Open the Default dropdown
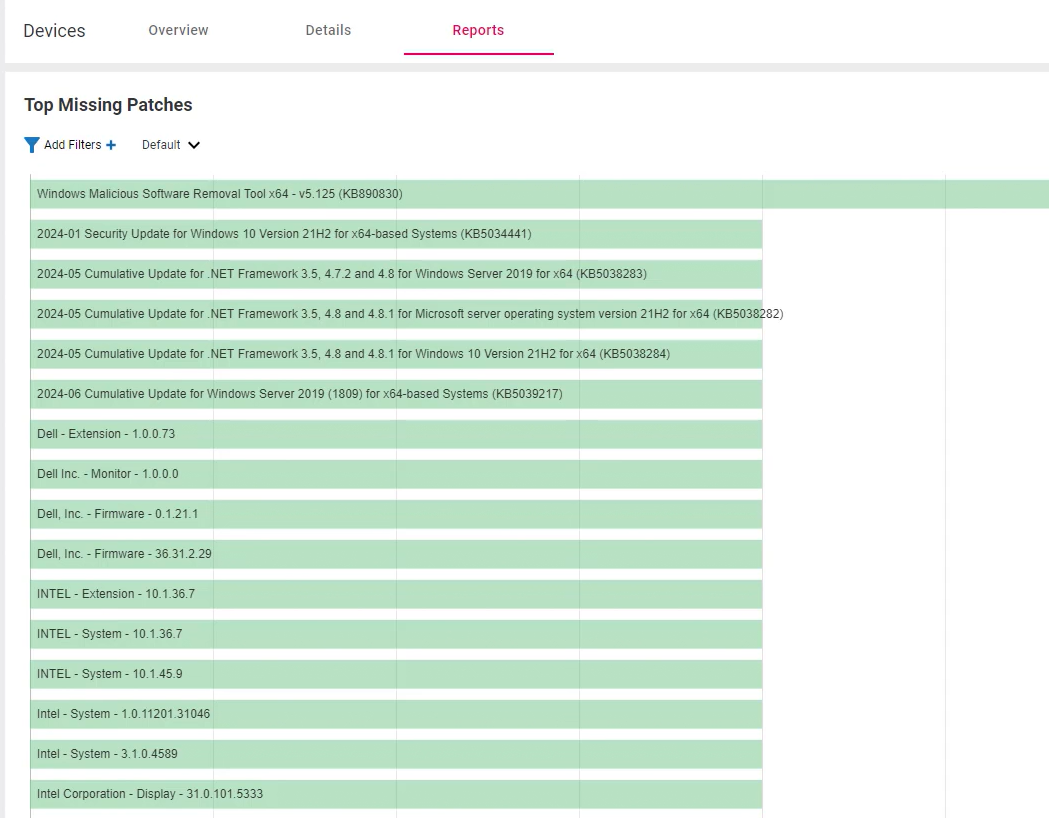The height and width of the screenshot is (818, 1049). click(171, 145)
